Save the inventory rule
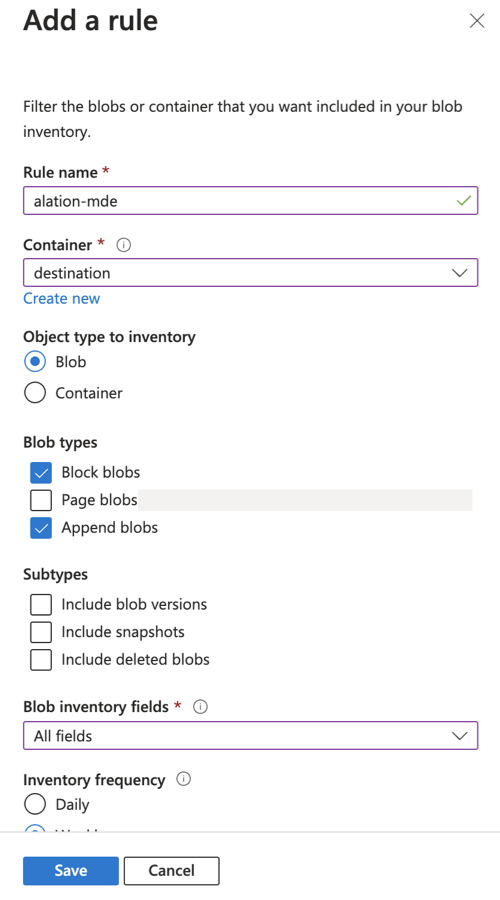 [71, 871]
